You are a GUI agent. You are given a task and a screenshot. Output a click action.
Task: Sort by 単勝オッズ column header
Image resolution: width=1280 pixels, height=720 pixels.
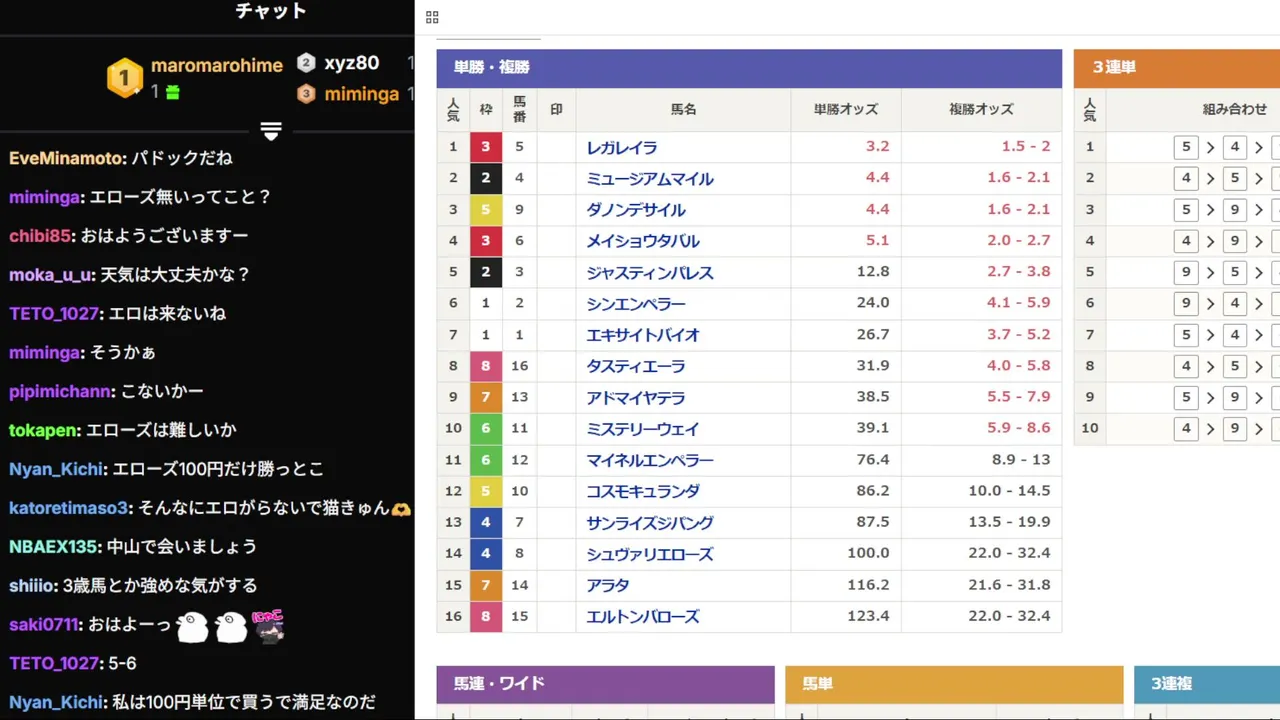click(x=845, y=110)
